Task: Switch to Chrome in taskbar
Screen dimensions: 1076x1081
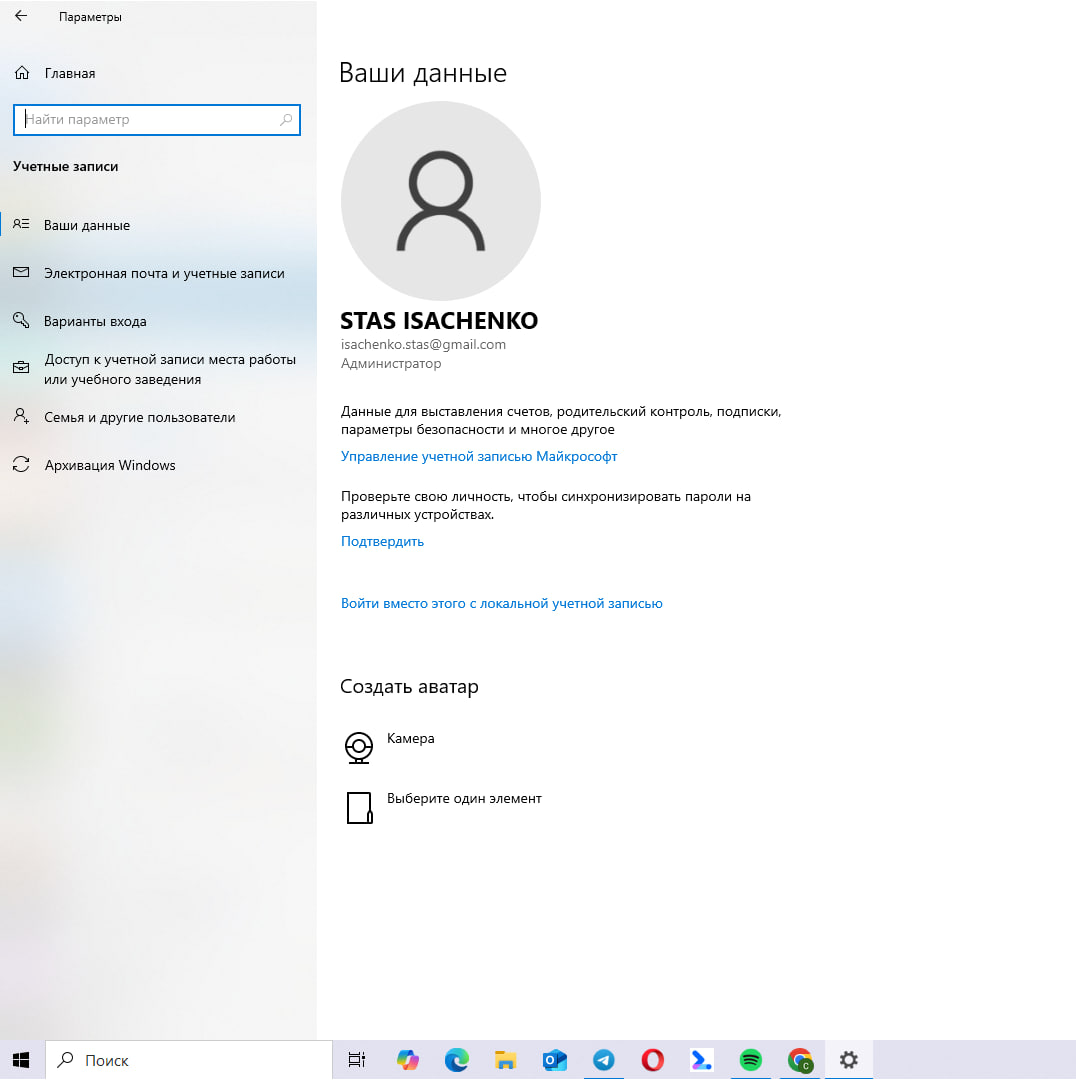Action: (x=800, y=1060)
